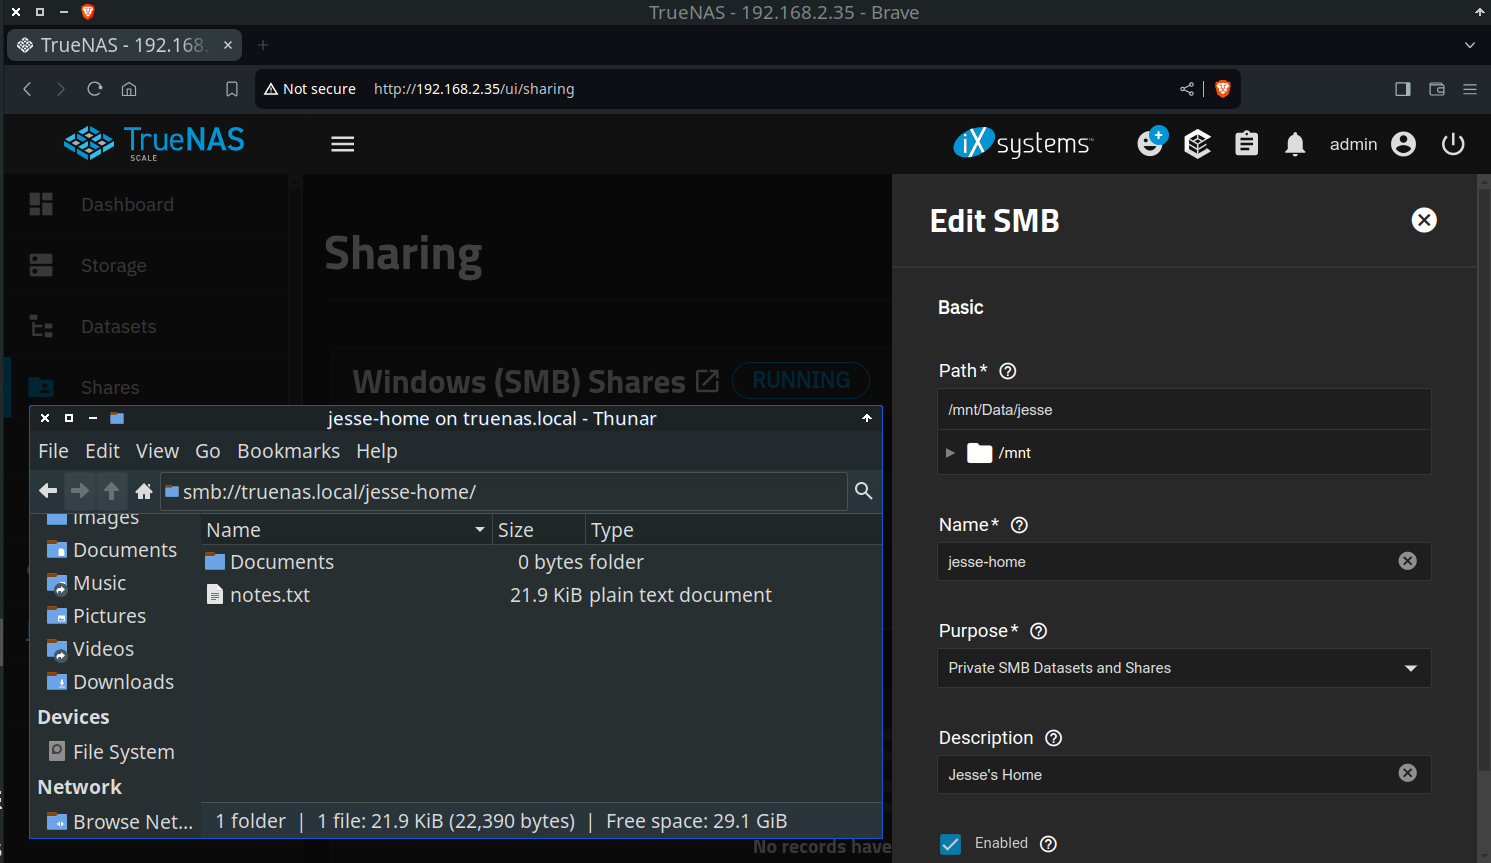1491x863 pixels.
Task: Open the Name column sort dropdown arrow
Action: point(480,530)
